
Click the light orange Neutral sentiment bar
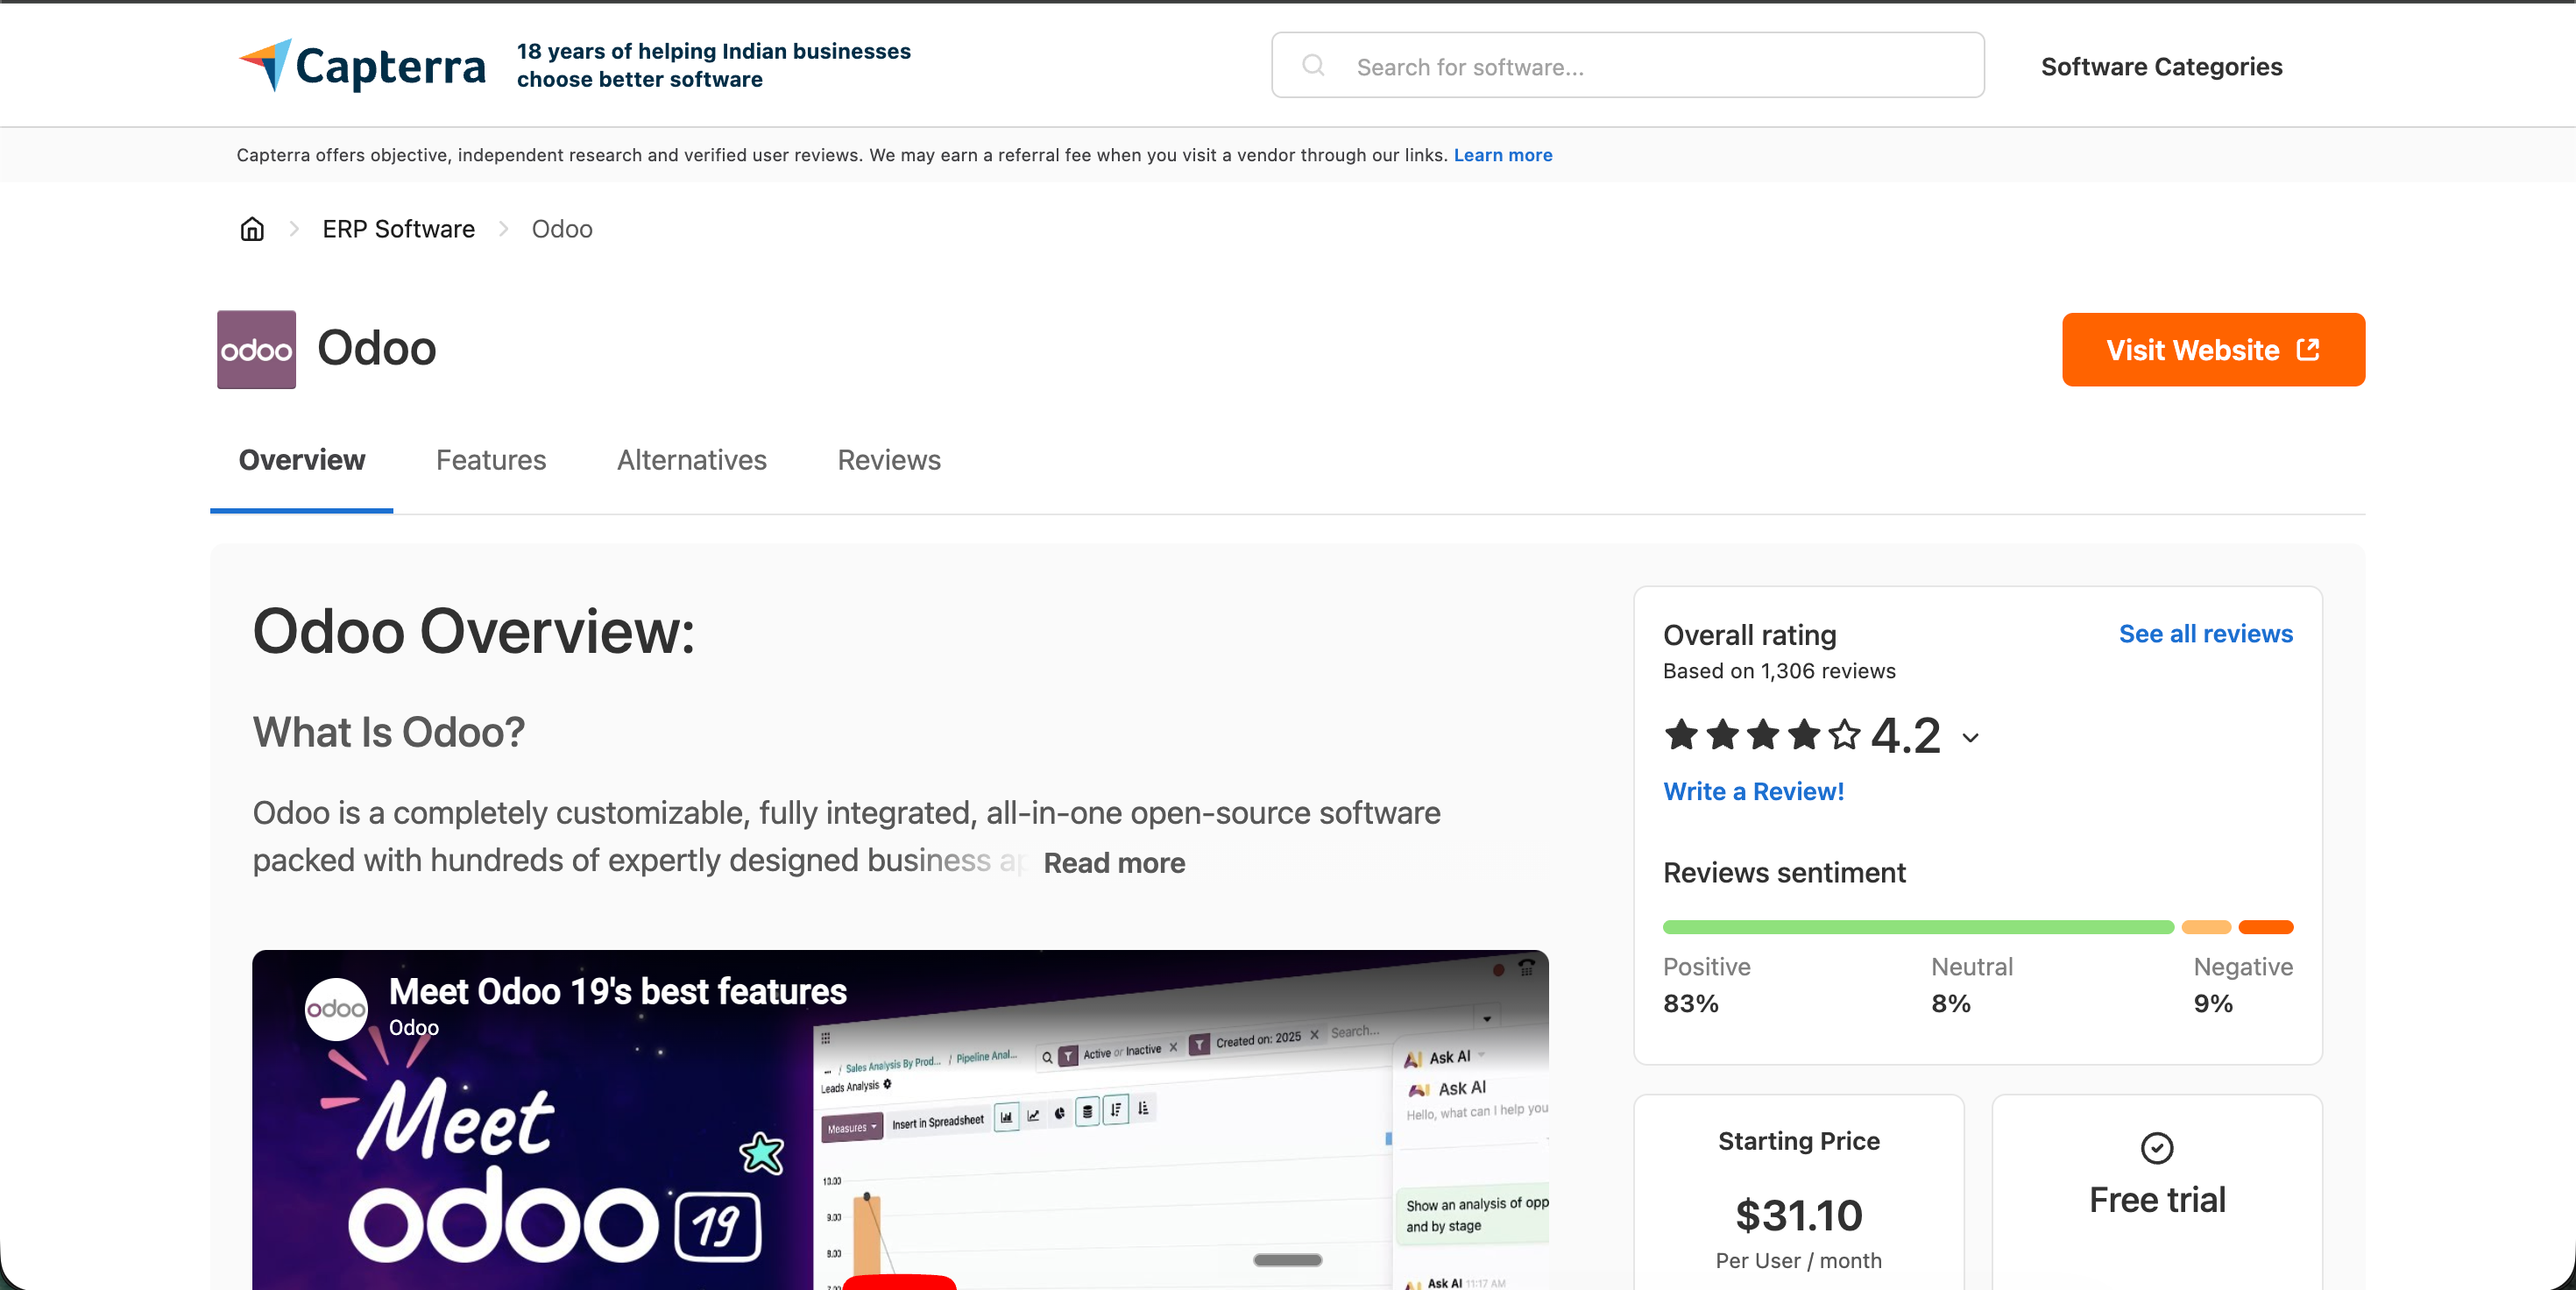[x=2206, y=927]
